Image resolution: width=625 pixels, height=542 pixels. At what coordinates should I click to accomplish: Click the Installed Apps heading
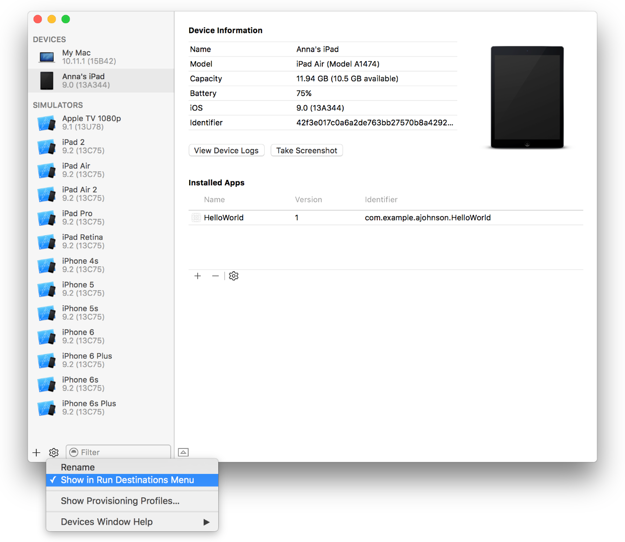[216, 183]
